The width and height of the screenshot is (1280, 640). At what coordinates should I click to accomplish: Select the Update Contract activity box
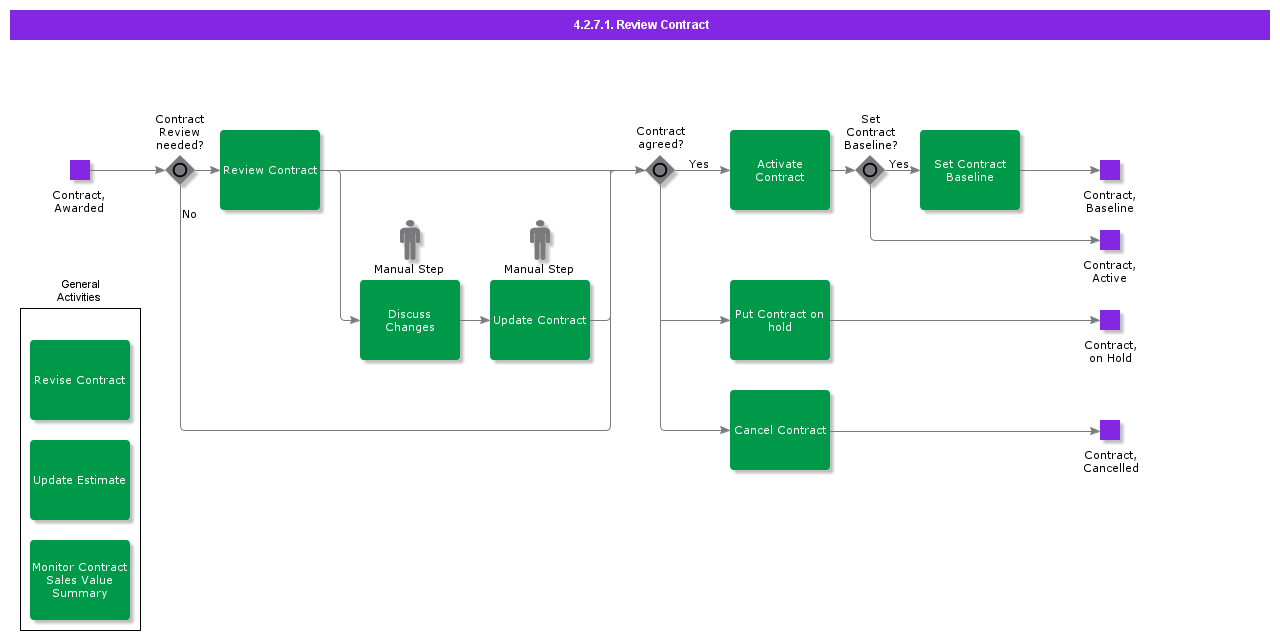[x=540, y=320]
